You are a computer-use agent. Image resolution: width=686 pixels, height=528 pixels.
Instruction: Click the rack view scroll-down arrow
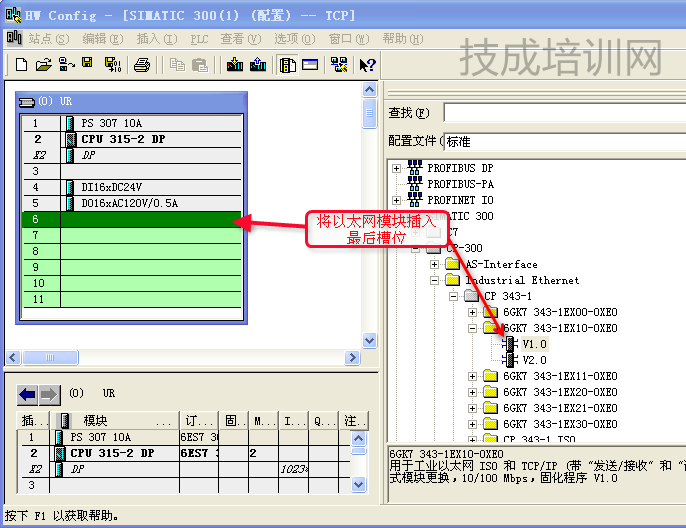point(370,340)
